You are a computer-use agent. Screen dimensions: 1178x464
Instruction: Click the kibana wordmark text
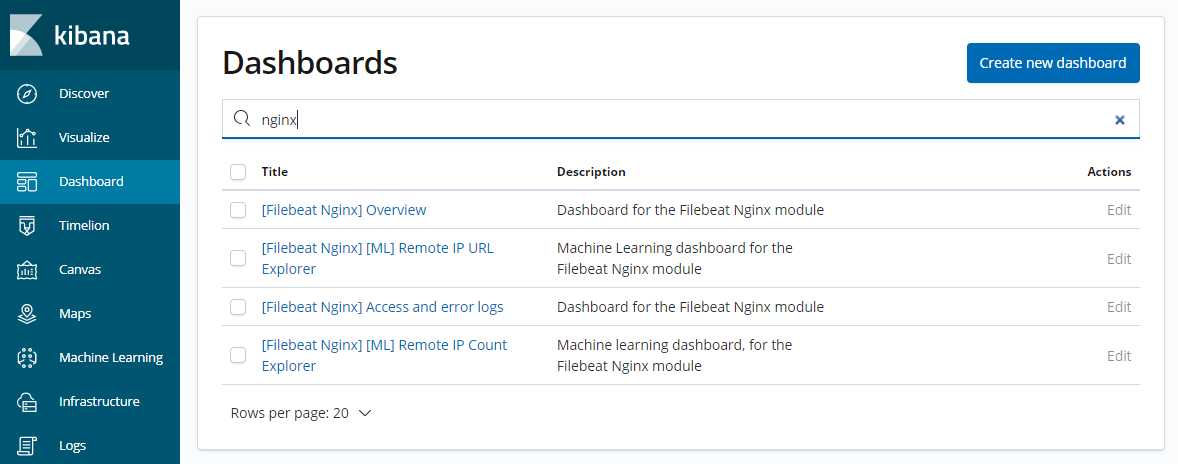[92, 35]
